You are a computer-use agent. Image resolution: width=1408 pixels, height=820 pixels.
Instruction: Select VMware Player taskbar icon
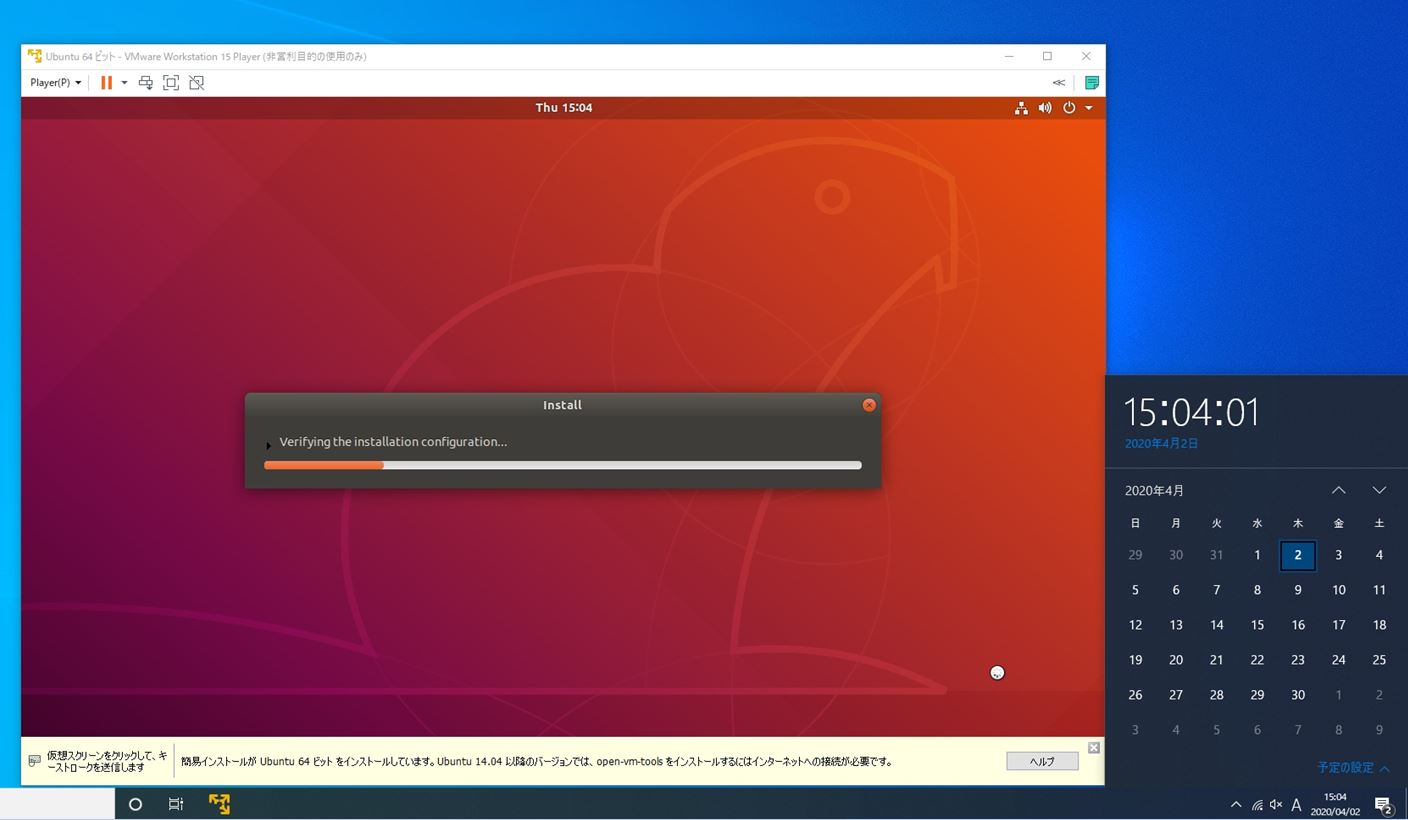tap(219, 804)
